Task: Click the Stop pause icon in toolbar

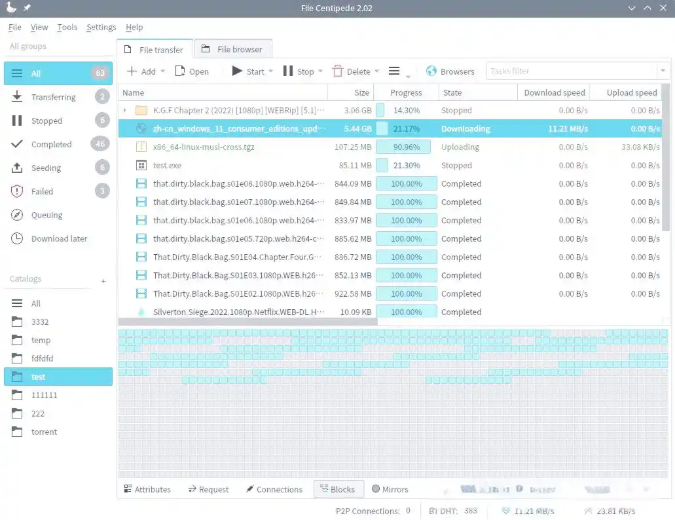Action: pos(288,71)
